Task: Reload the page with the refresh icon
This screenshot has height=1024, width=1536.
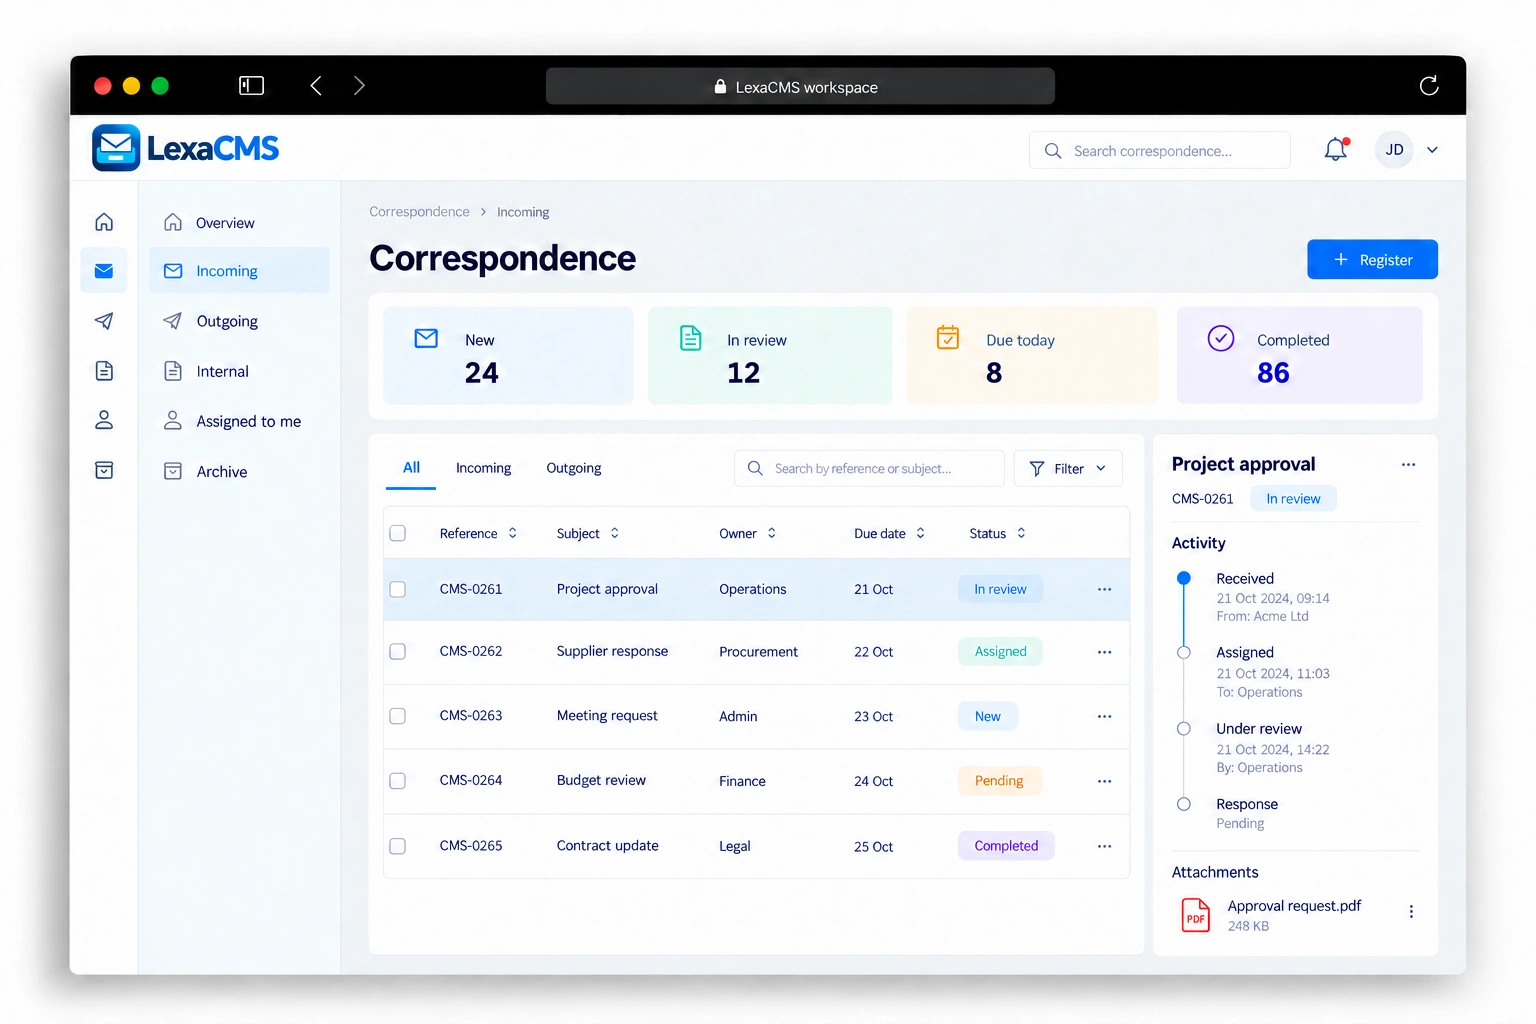Action: tap(1429, 86)
